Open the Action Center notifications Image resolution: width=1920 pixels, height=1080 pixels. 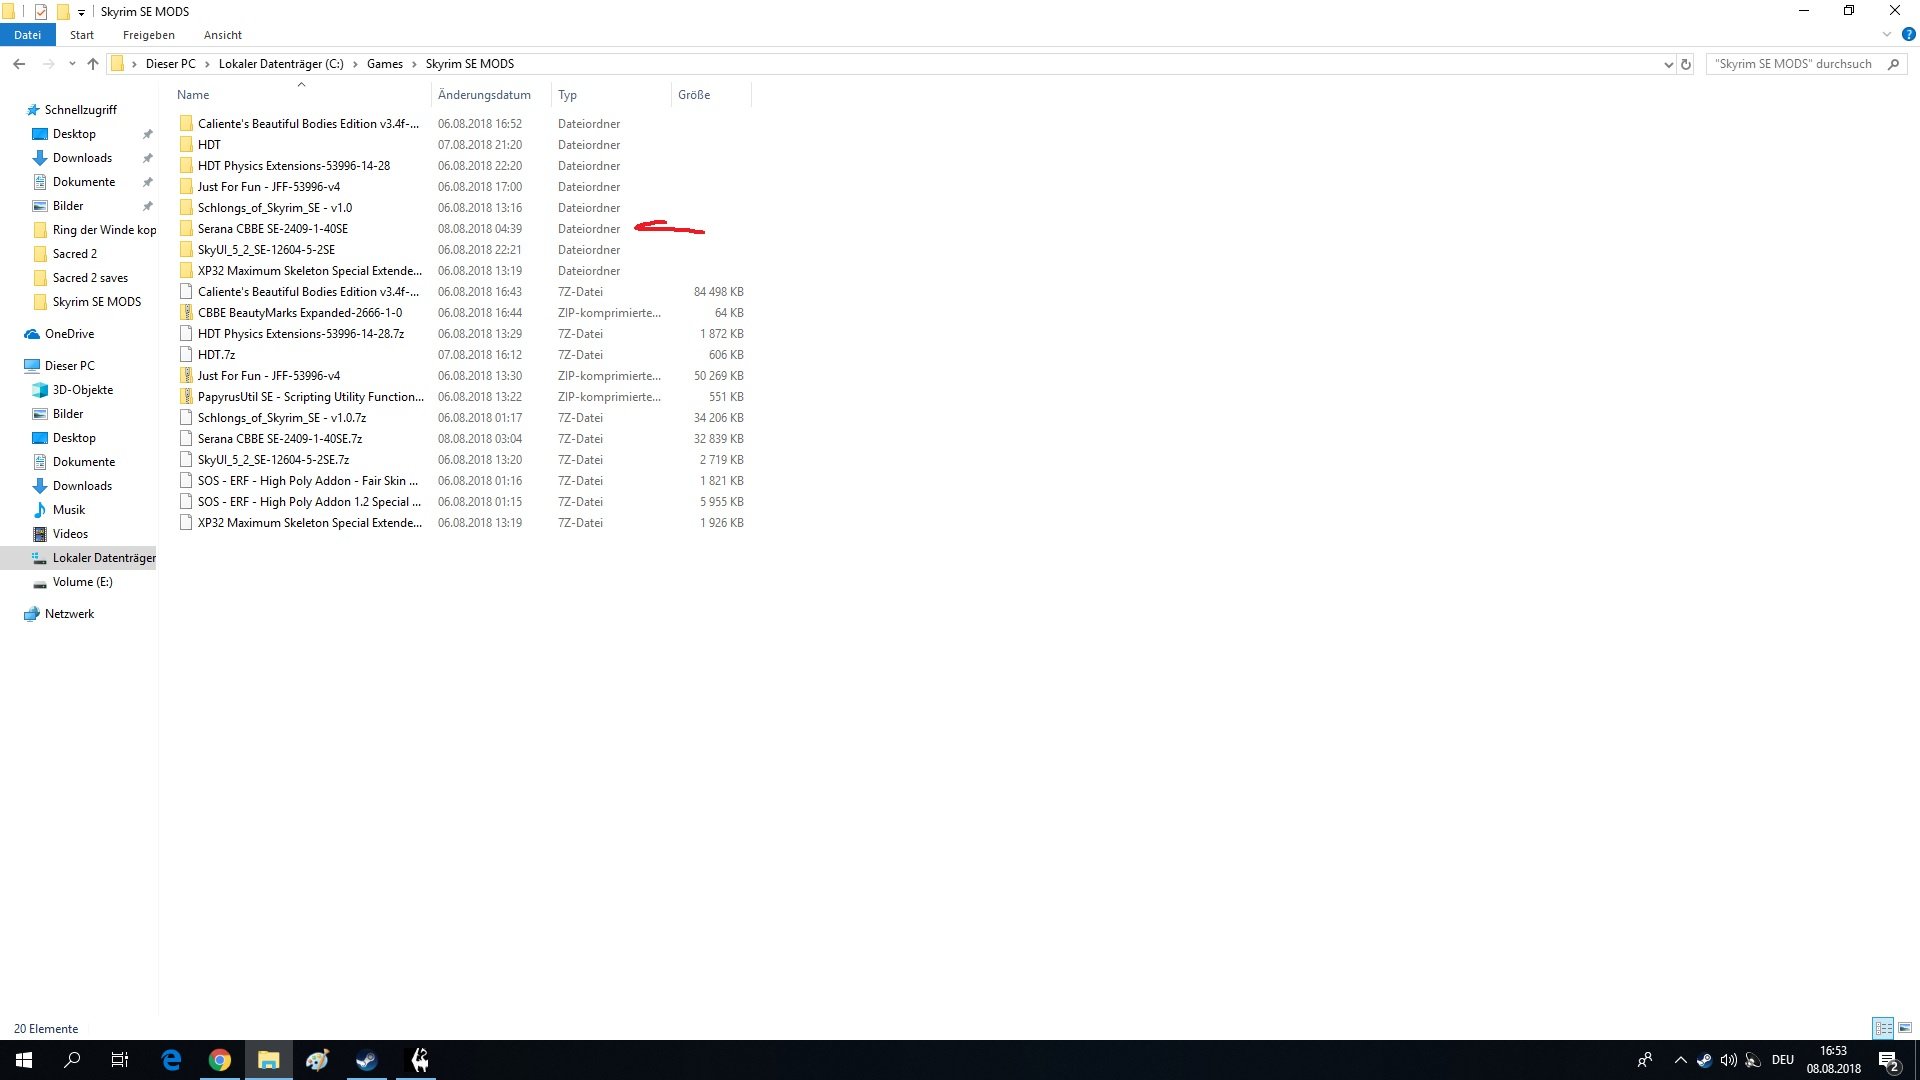tap(1888, 1060)
